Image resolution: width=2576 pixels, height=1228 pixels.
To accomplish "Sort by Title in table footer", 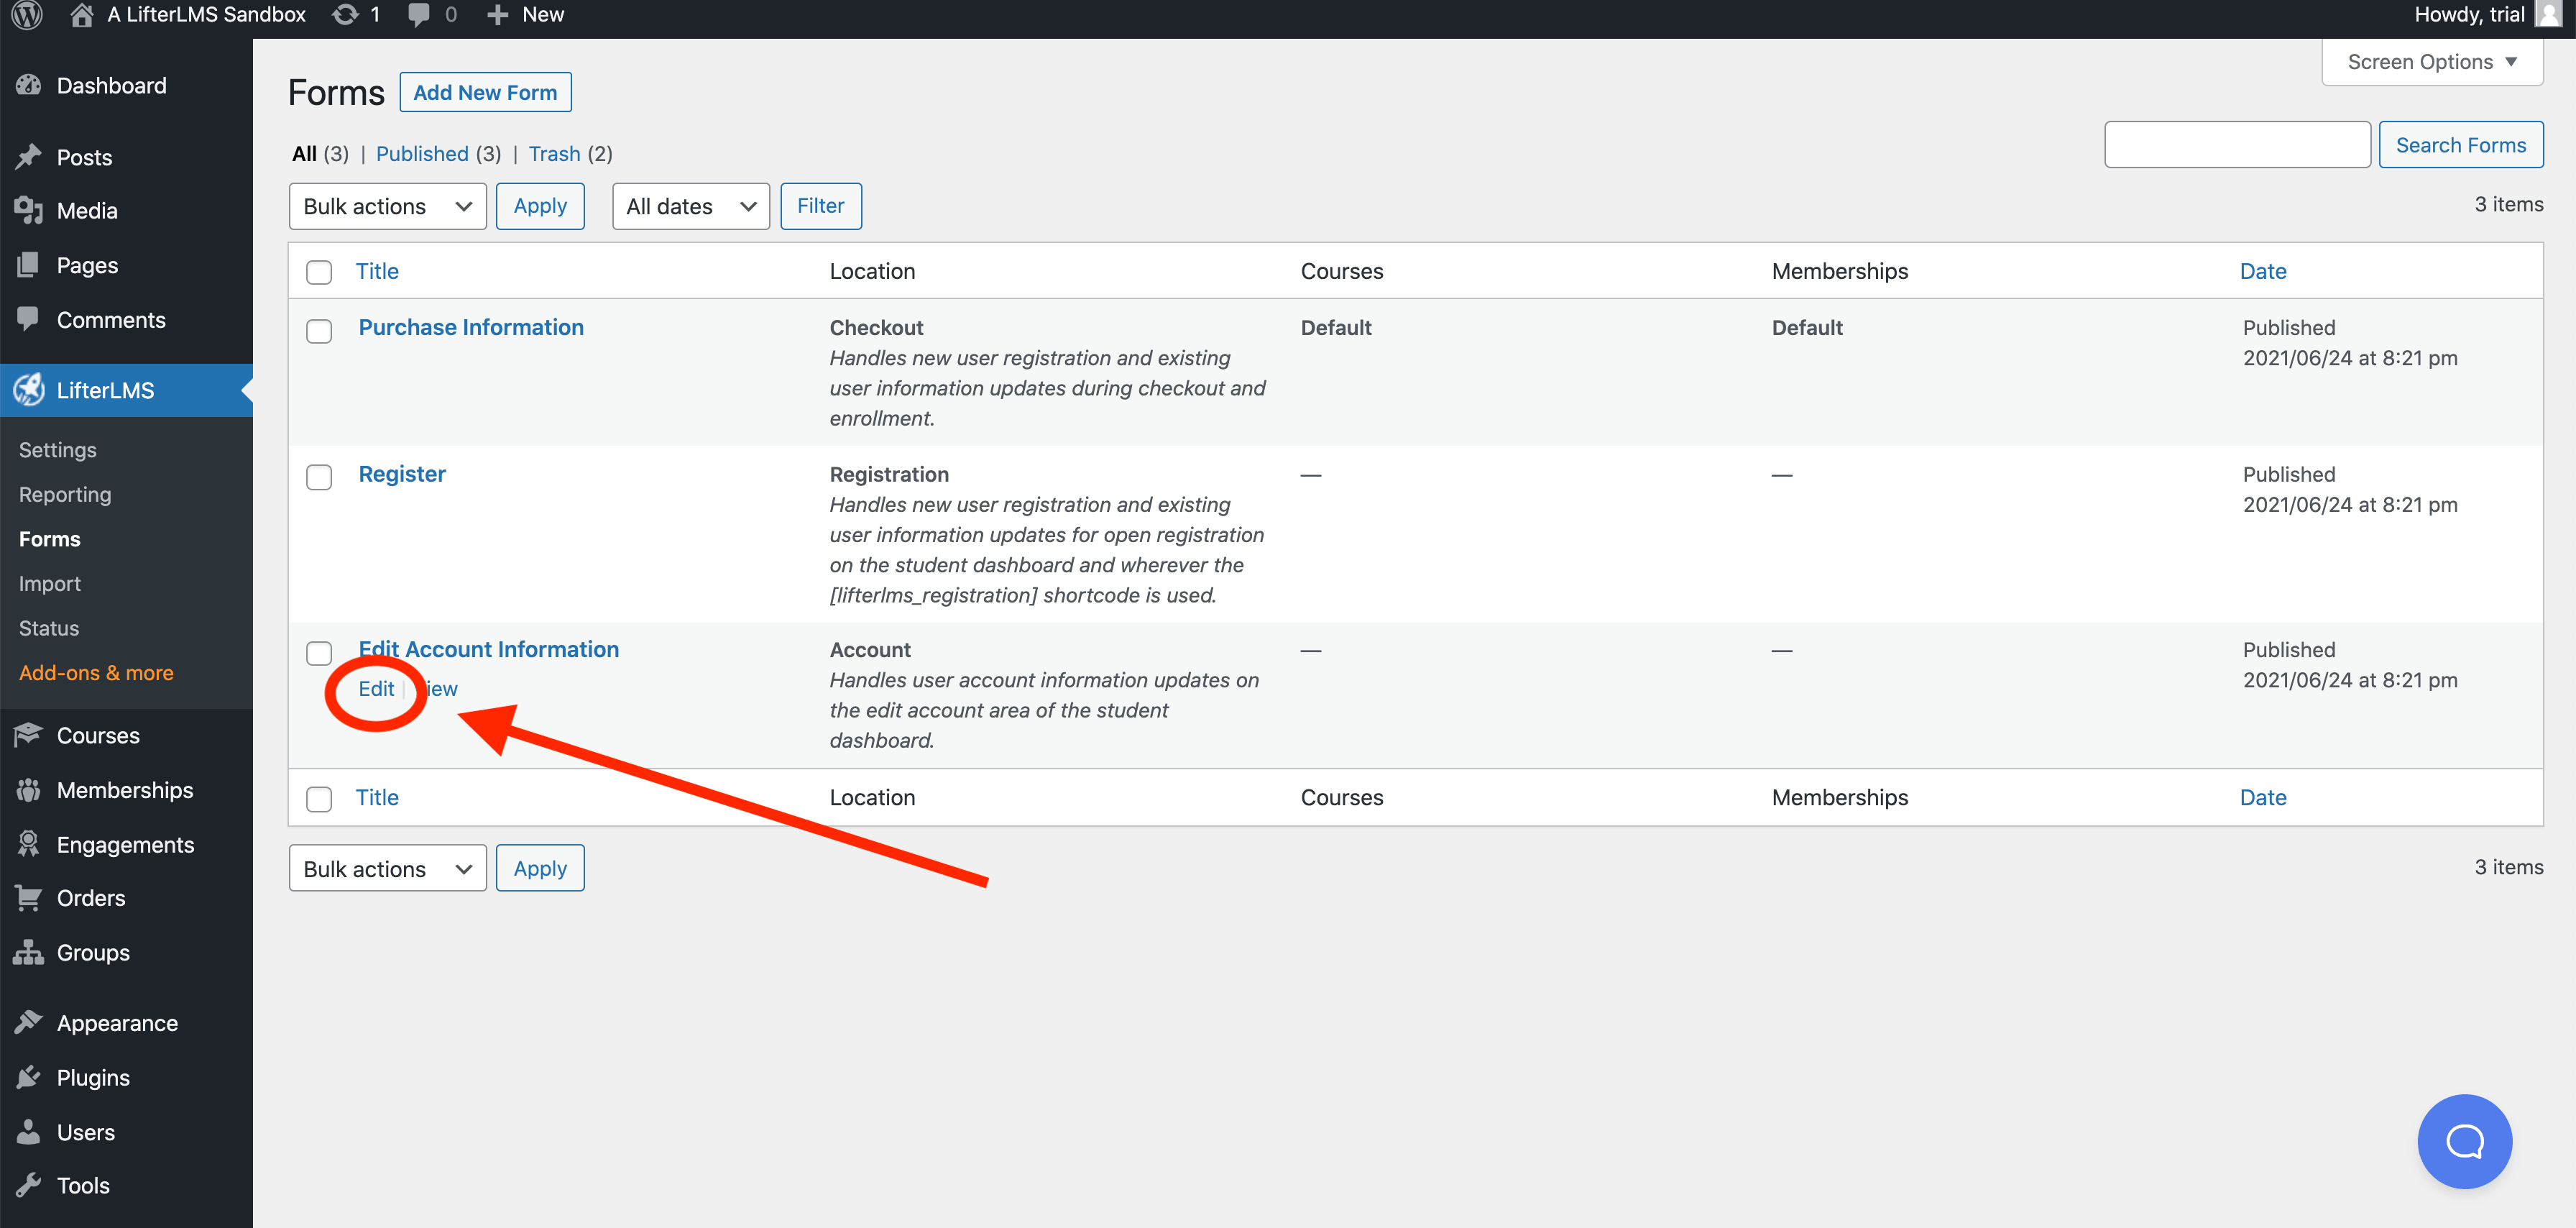I will pyautogui.click(x=377, y=797).
